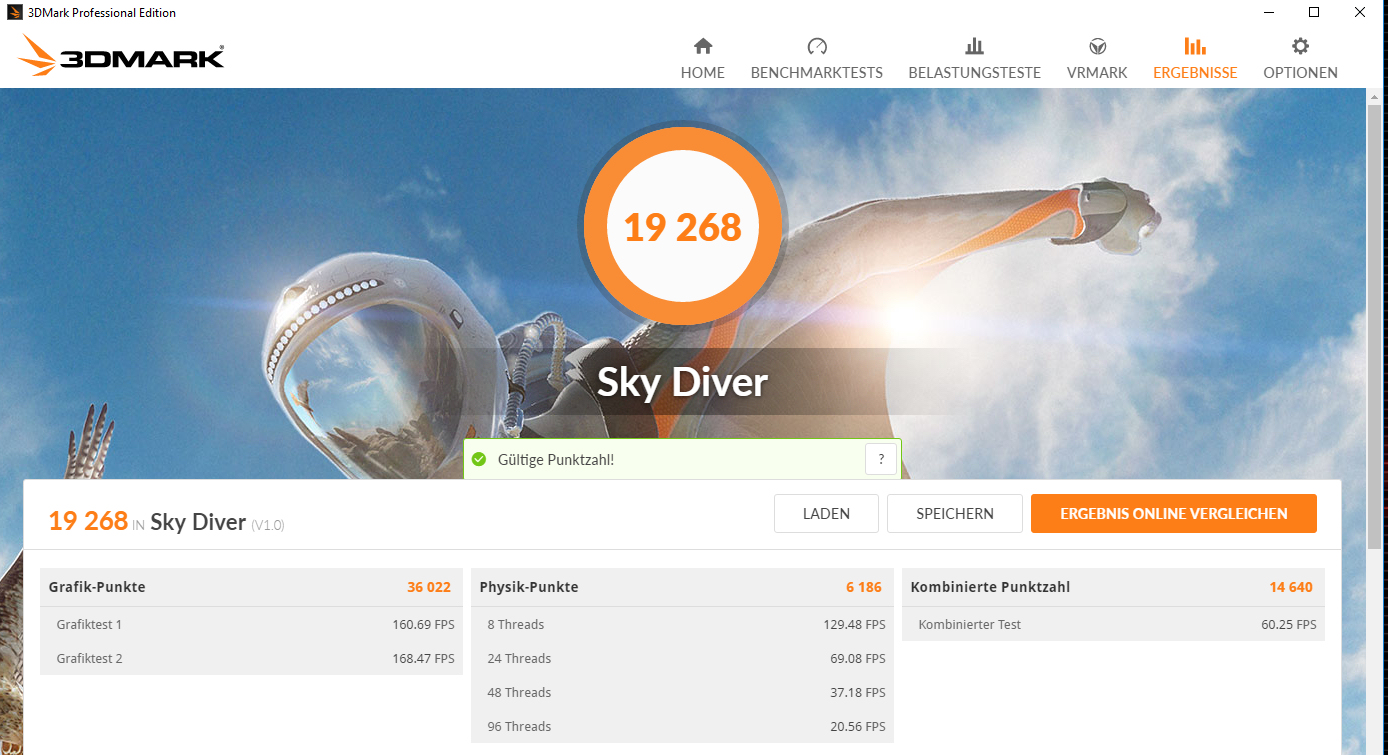Click the LADEN button
The width and height of the screenshot is (1388, 755).
826,514
